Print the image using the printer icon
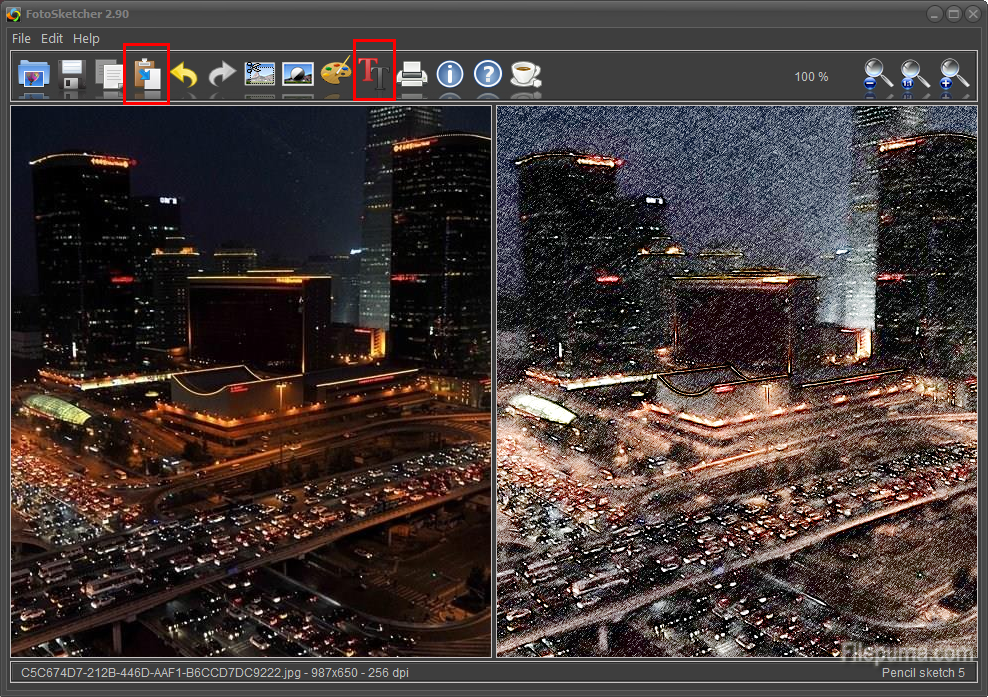 tap(412, 74)
